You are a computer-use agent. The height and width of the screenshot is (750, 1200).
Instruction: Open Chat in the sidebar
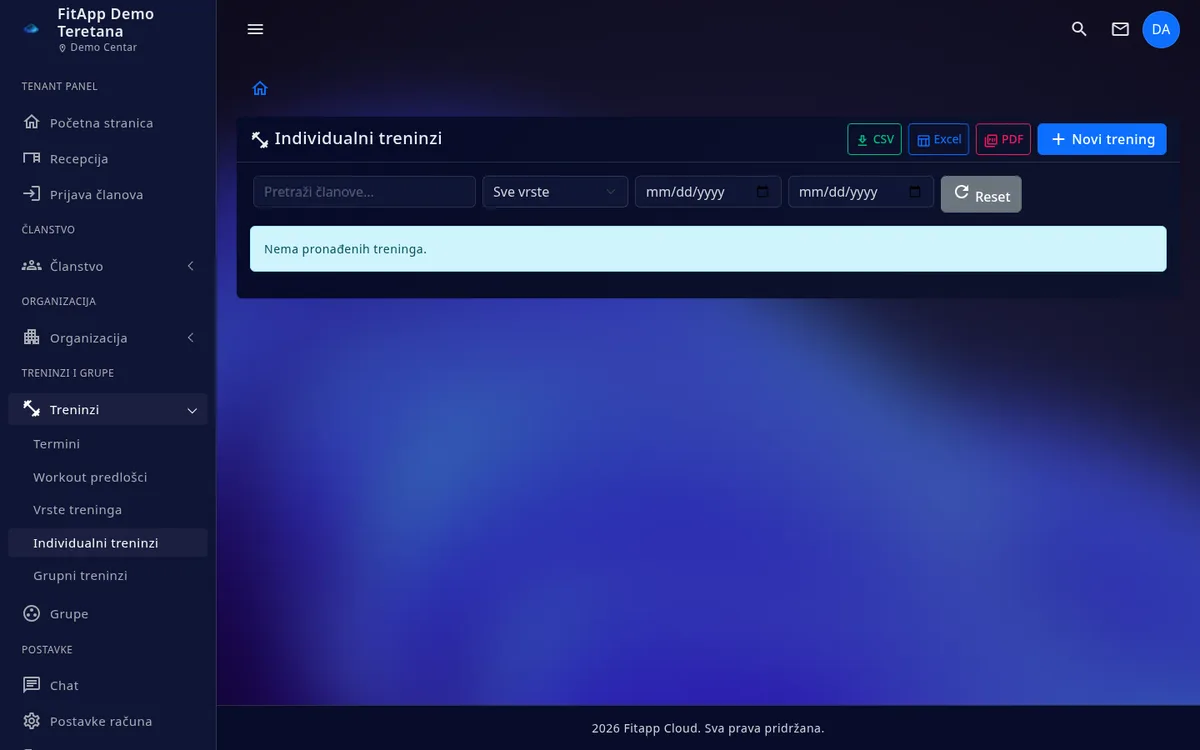point(108,685)
